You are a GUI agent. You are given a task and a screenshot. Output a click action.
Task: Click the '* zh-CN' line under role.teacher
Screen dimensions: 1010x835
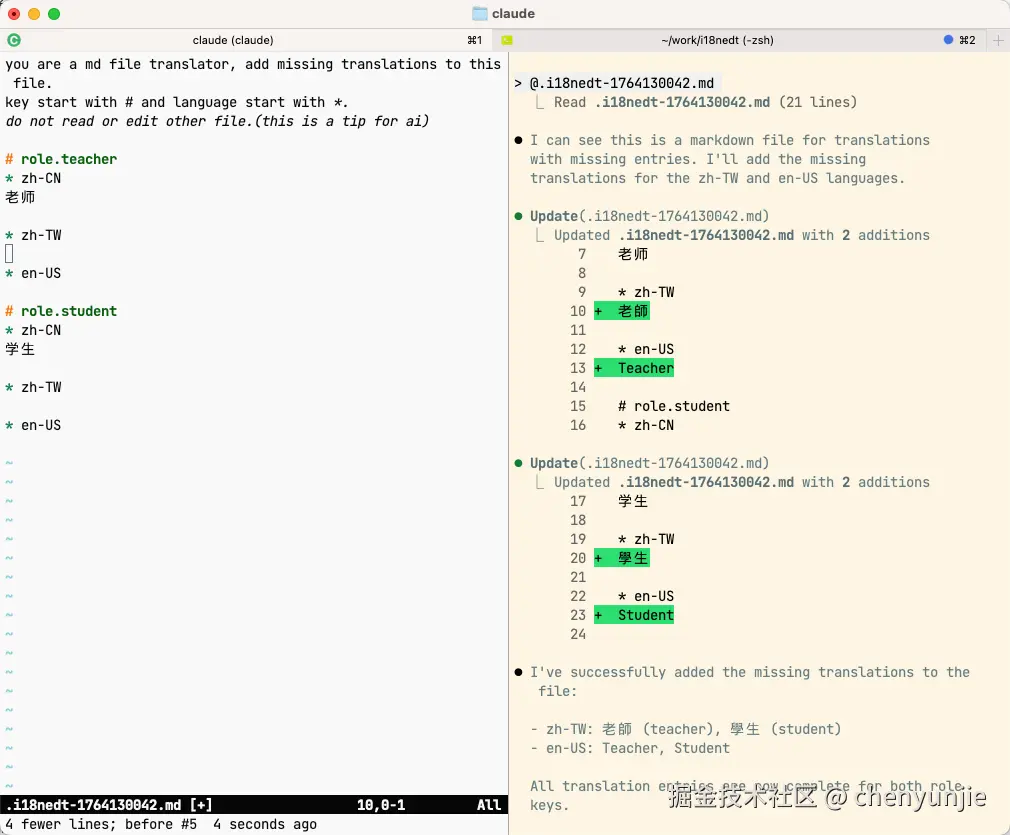tap(33, 178)
